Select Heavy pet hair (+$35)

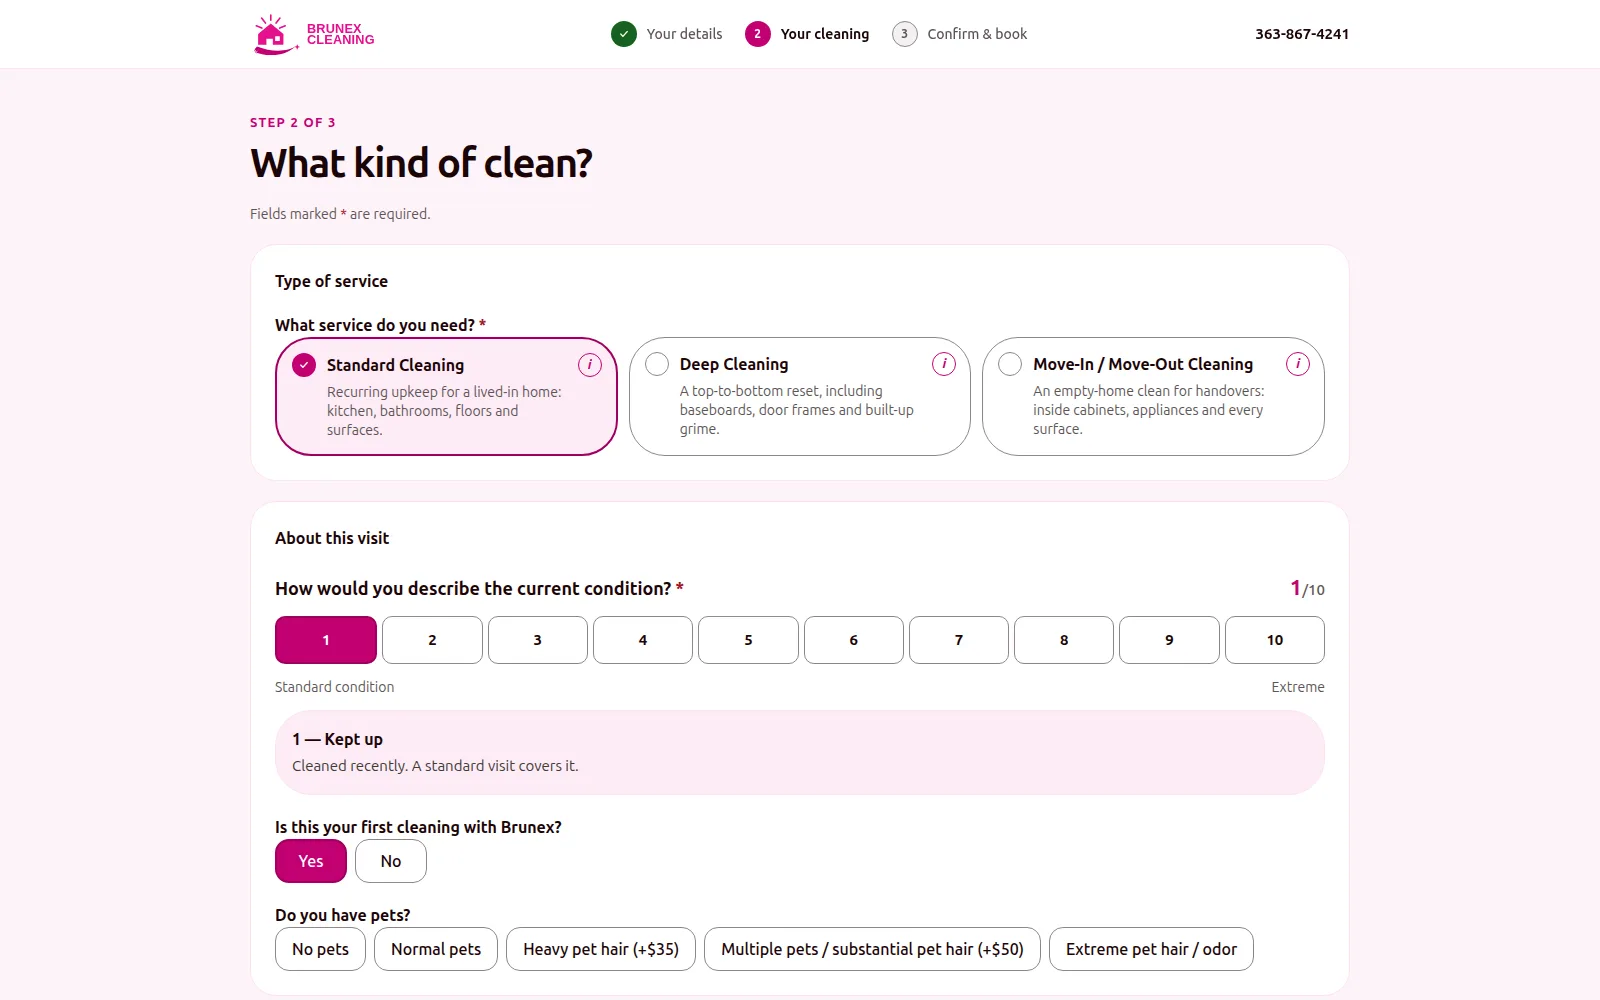[x=601, y=949]
